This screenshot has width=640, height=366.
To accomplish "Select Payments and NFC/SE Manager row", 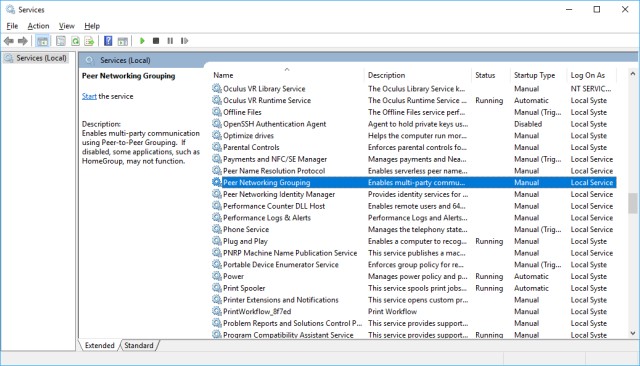I will [x=413, y=159].
